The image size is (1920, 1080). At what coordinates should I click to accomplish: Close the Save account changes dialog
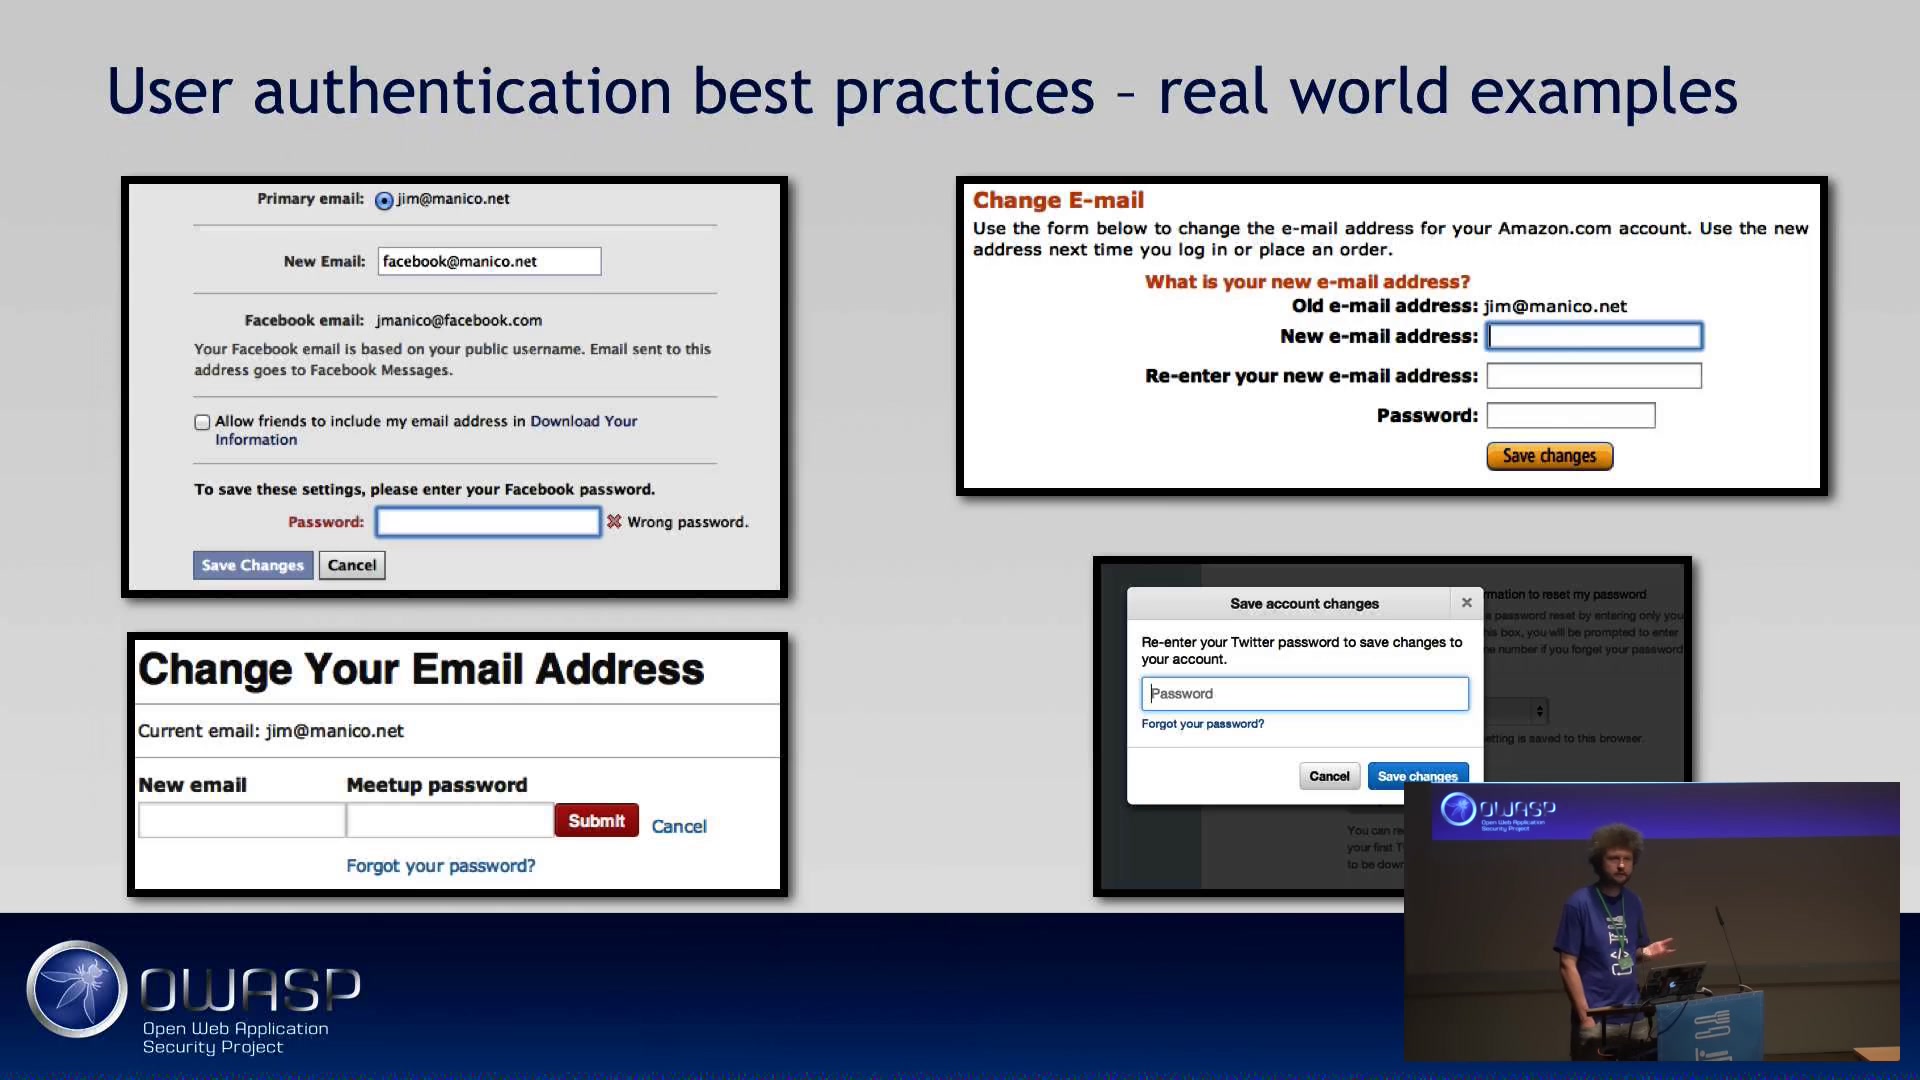coord(1466,602)
